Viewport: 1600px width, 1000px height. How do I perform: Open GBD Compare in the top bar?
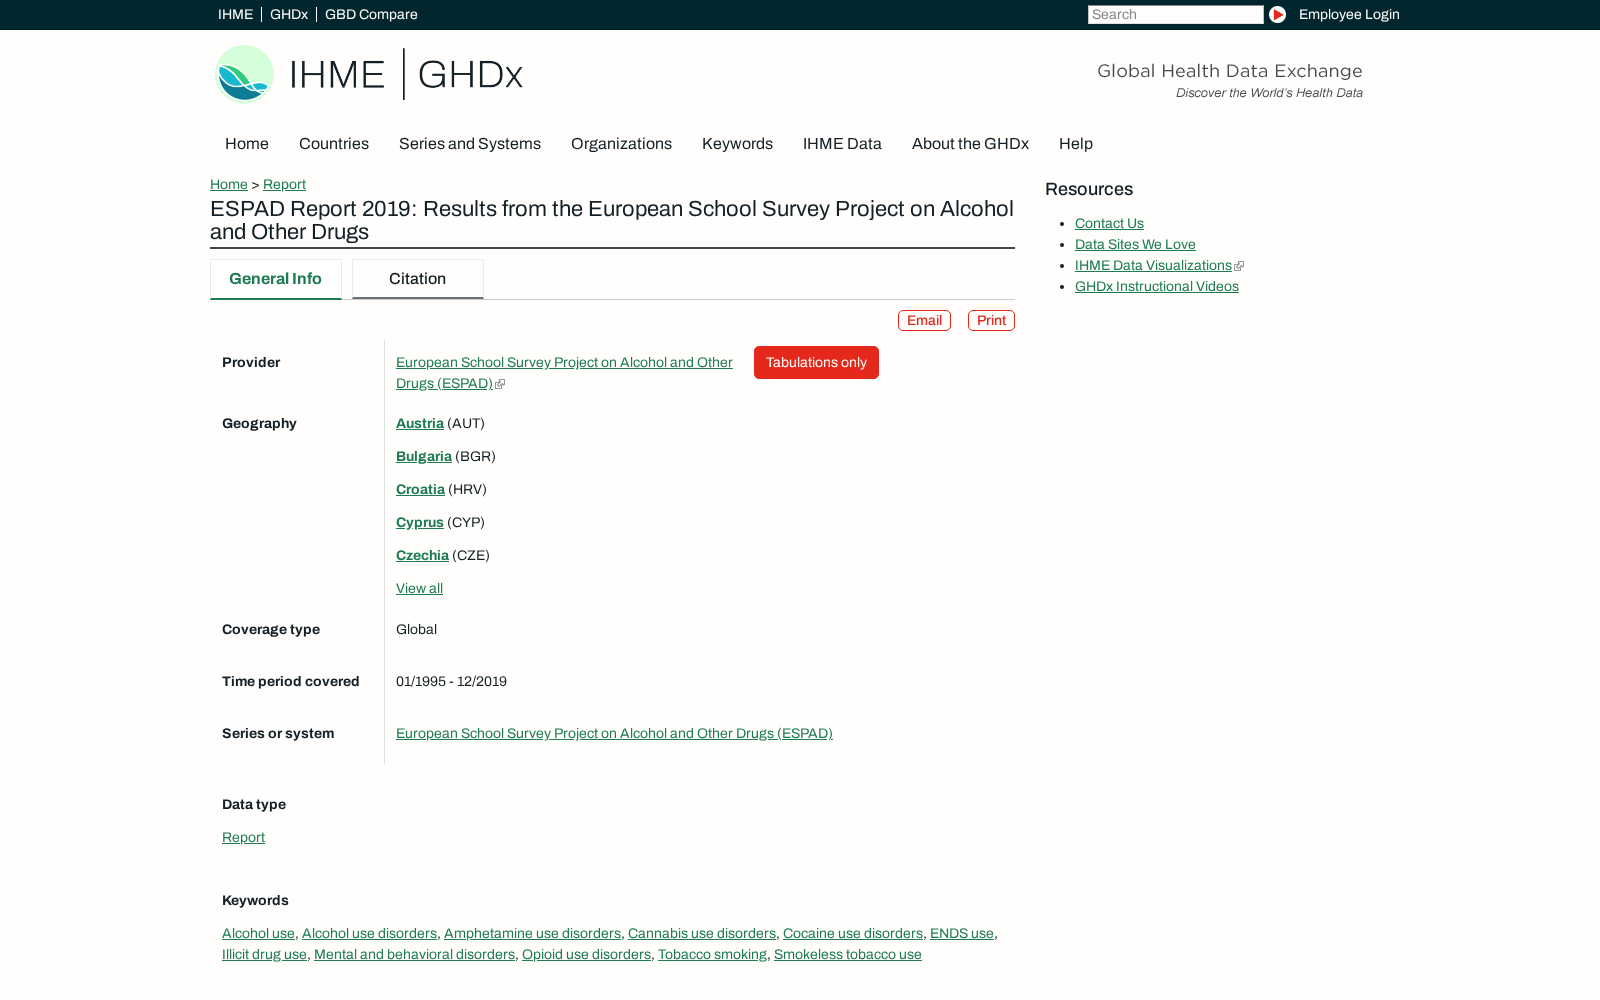[x=371, y=15]
